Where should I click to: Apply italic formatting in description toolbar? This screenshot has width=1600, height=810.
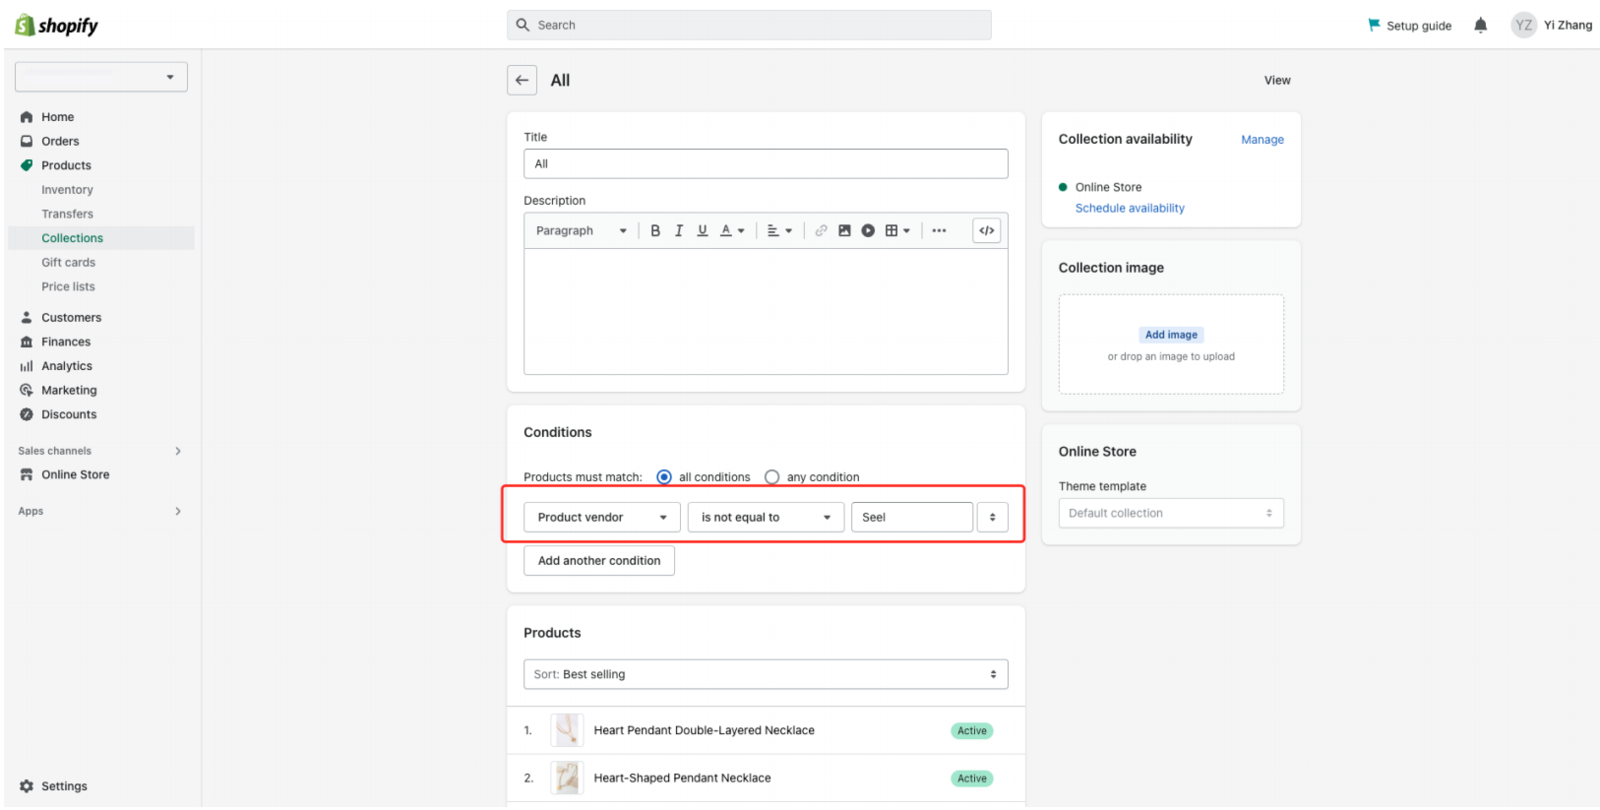(679, 231)
